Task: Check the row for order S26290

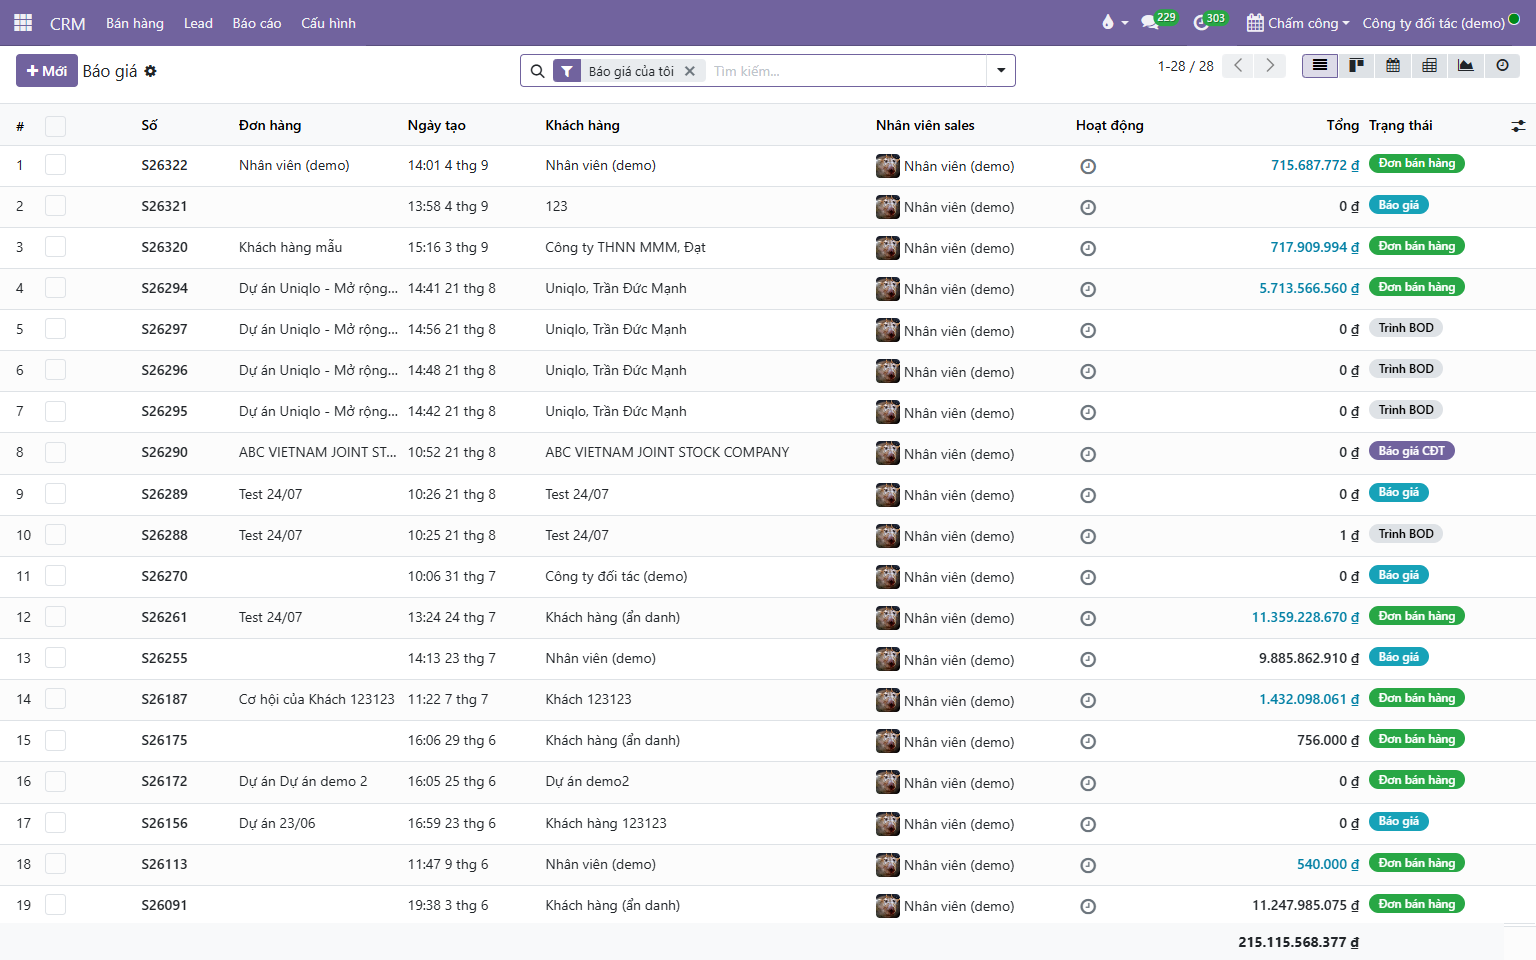Action: click(56, 452)
